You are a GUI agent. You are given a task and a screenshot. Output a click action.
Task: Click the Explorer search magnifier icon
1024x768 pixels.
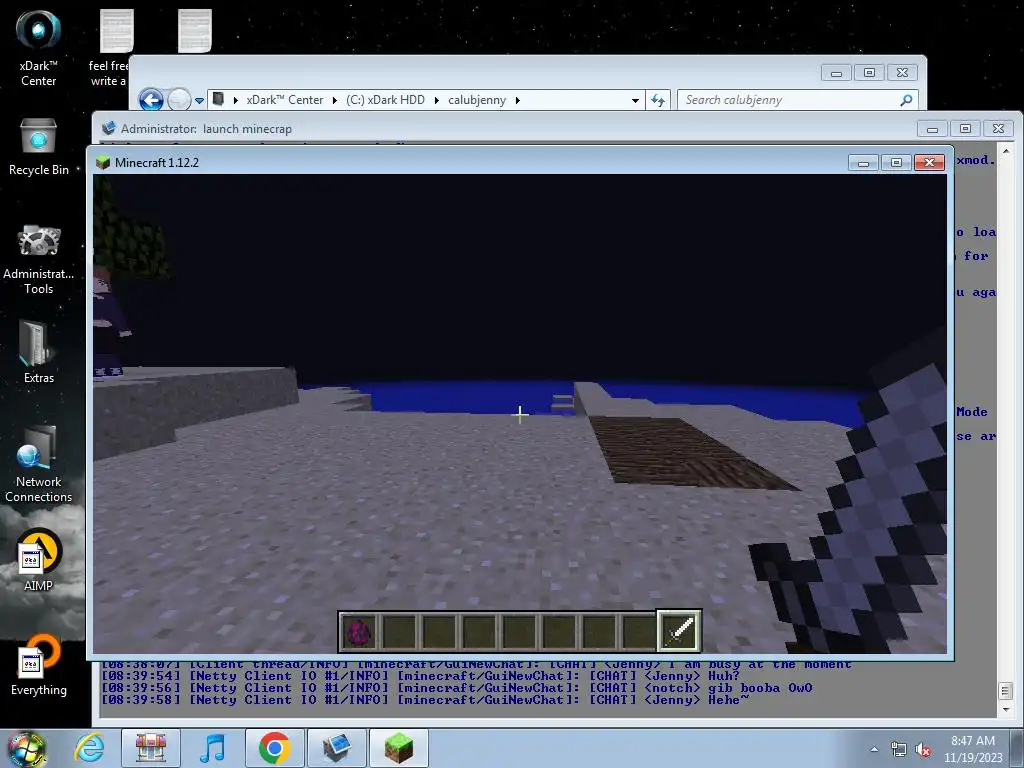[906, 100]
